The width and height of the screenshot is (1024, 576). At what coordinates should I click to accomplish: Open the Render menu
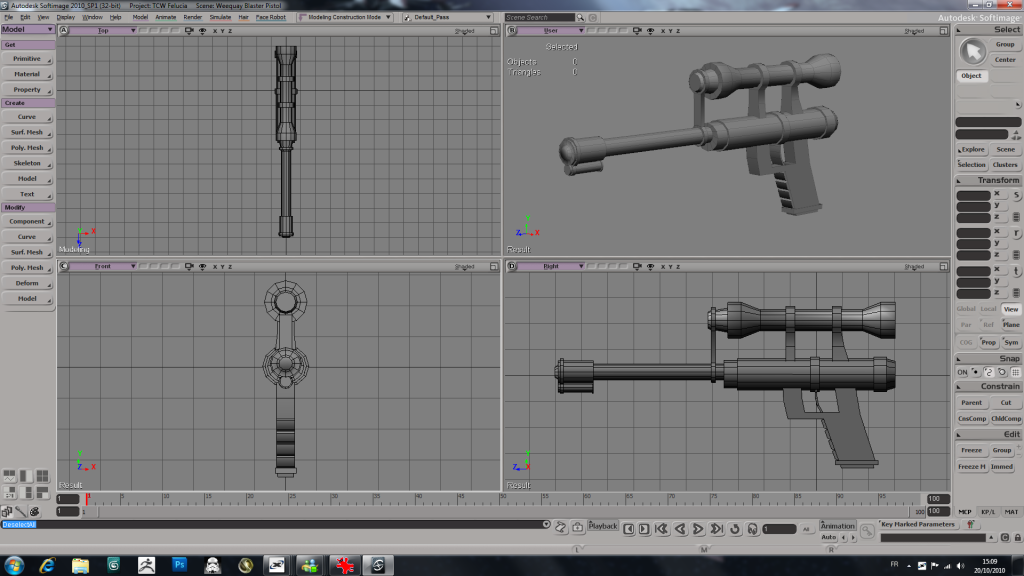tap(193, 18)
